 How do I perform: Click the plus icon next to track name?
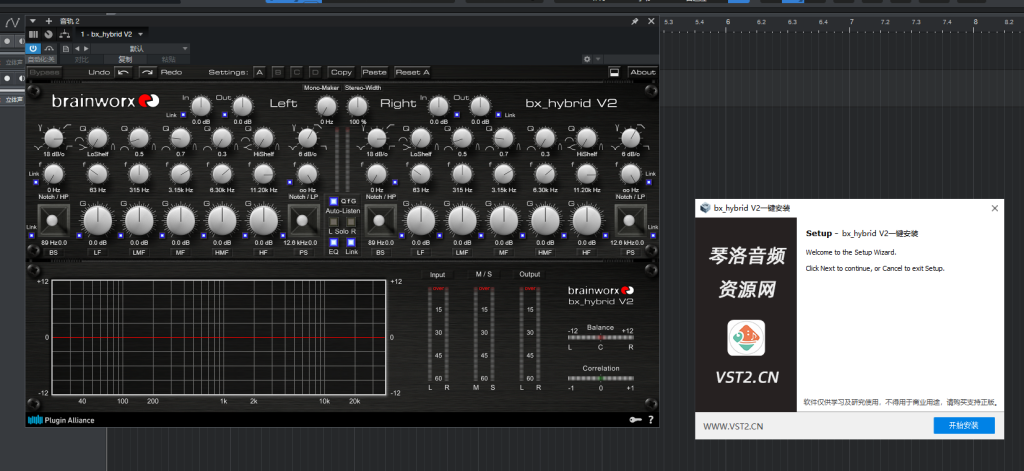point(48,22)
